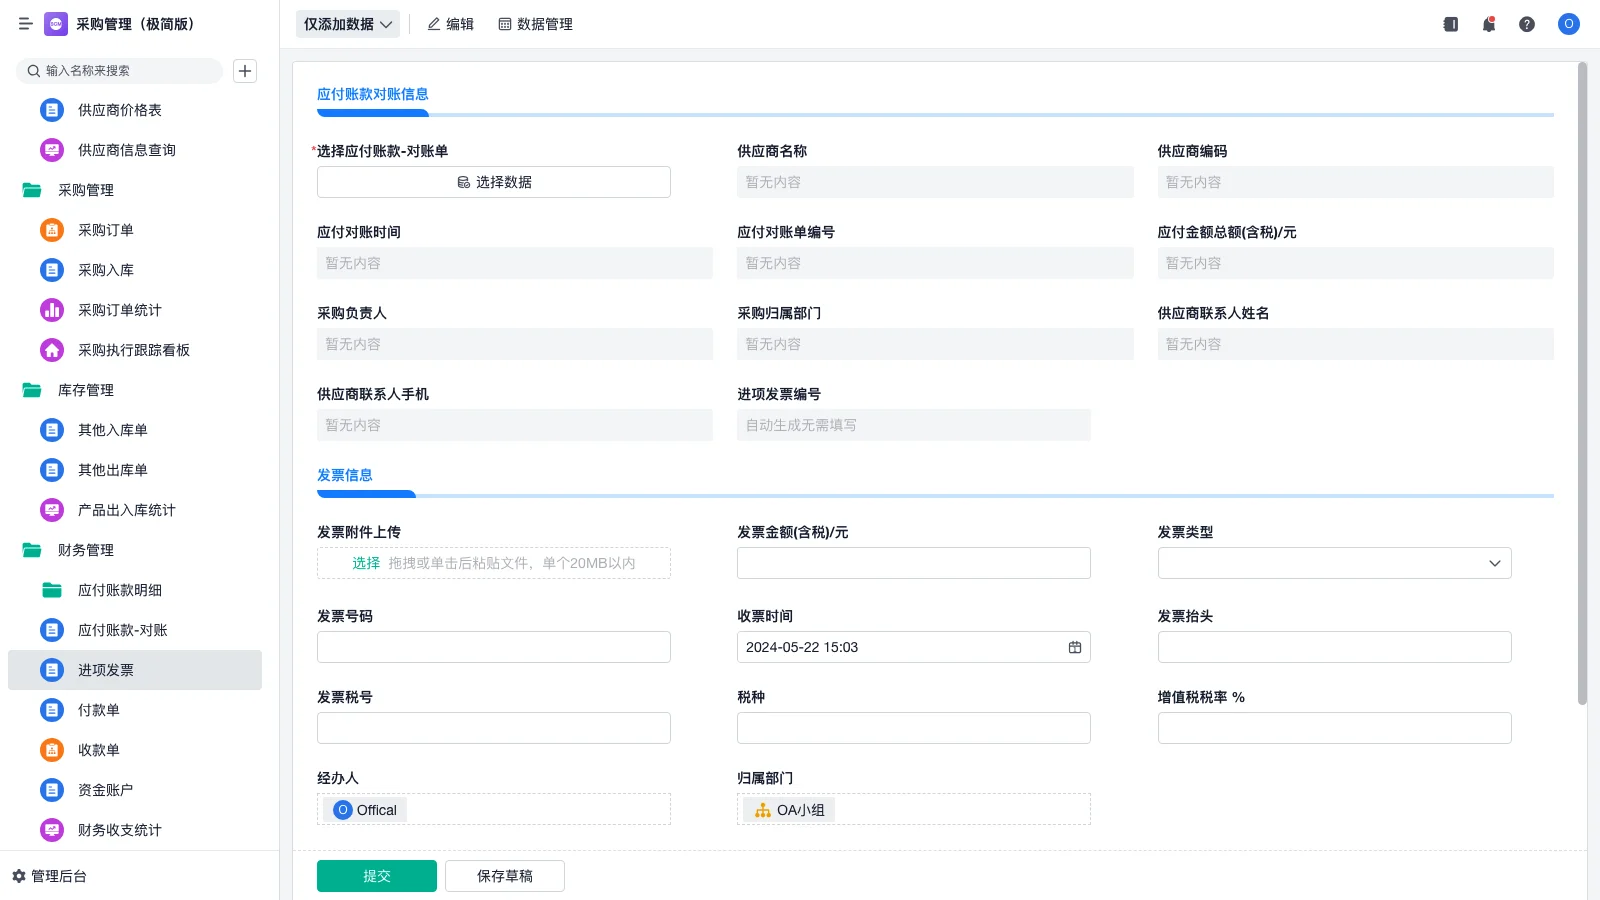Click the 付款单 form icon
Image resolution: width=1600 pixels, height=900 pixels.
52,710
